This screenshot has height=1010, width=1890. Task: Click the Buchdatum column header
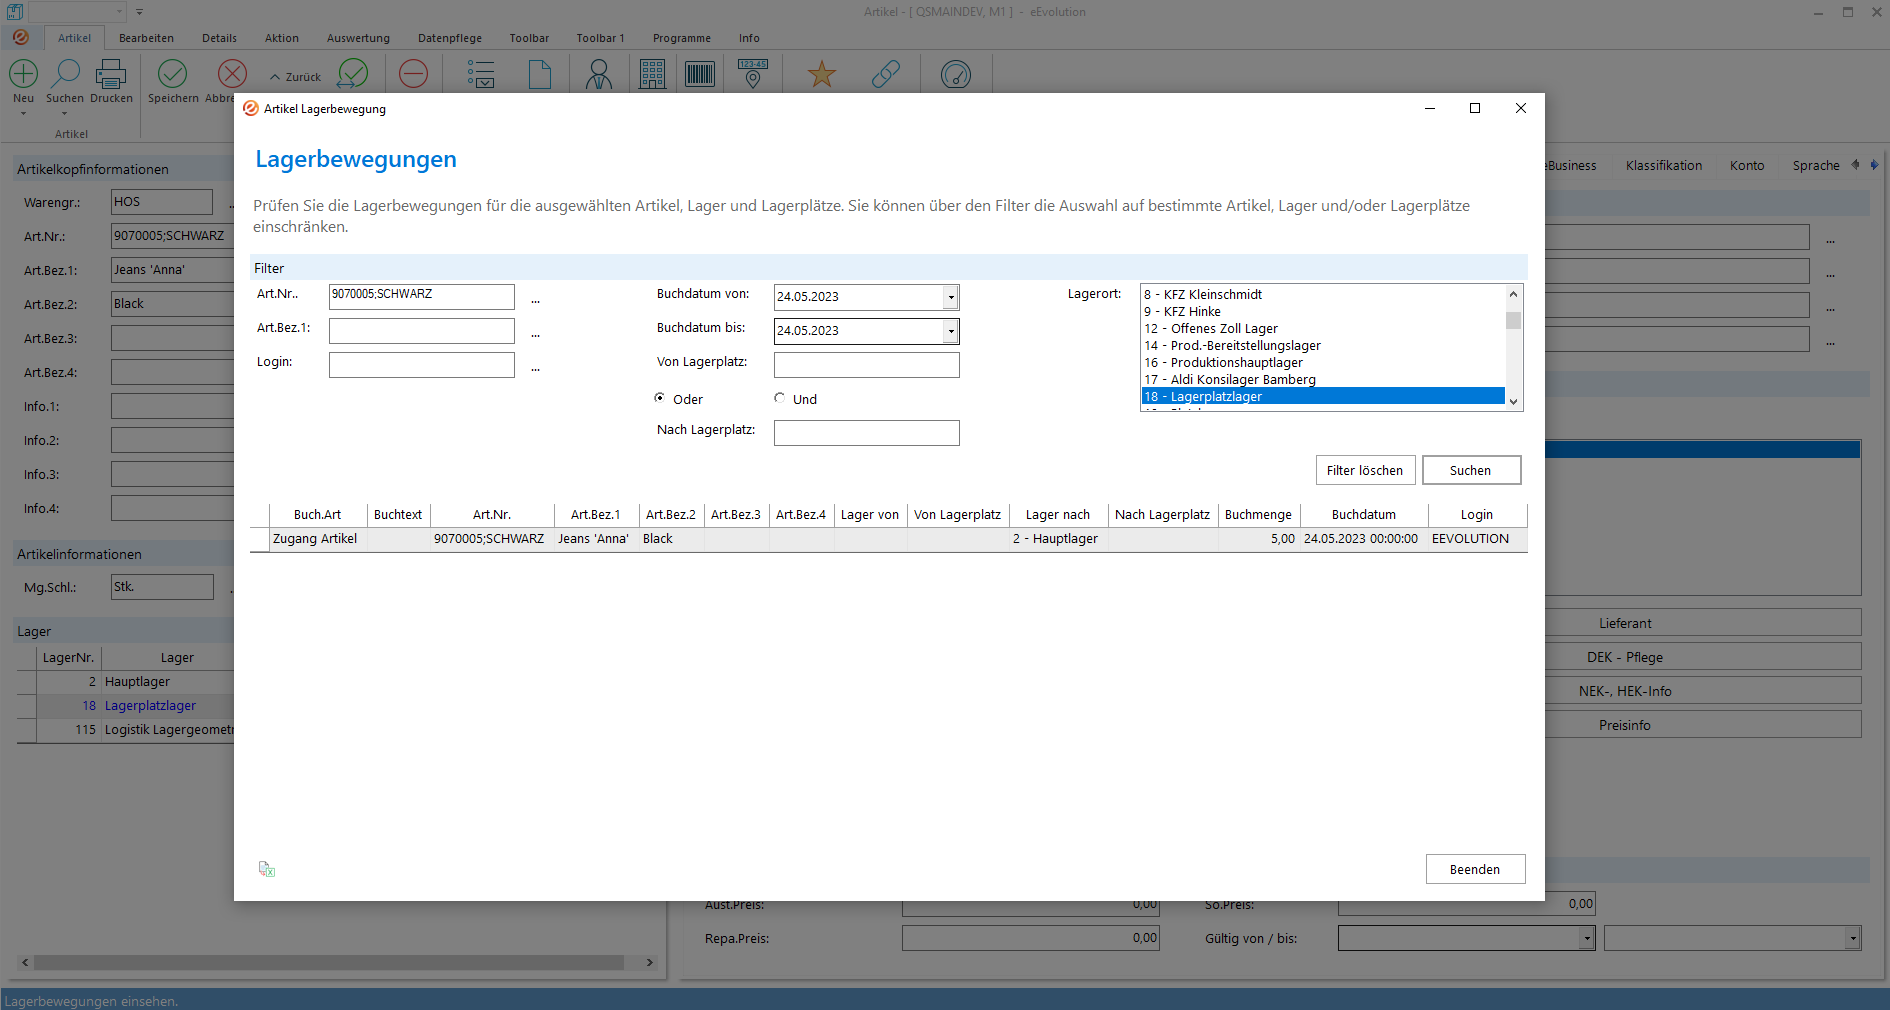point(1363,514)
